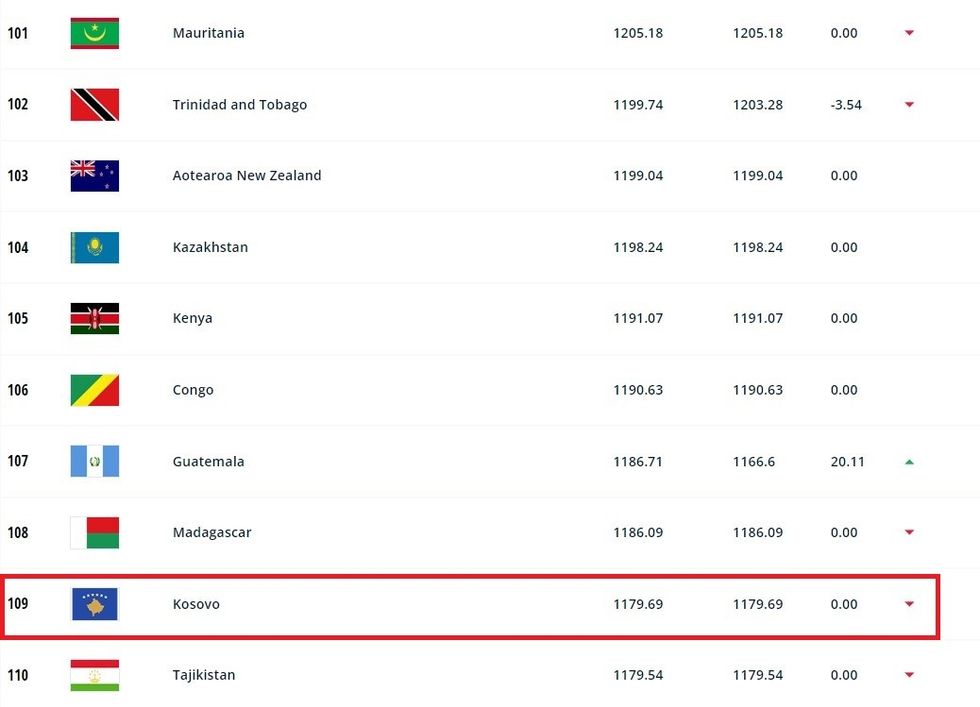Click Guatemala's green up arrow

coord(909,462)
